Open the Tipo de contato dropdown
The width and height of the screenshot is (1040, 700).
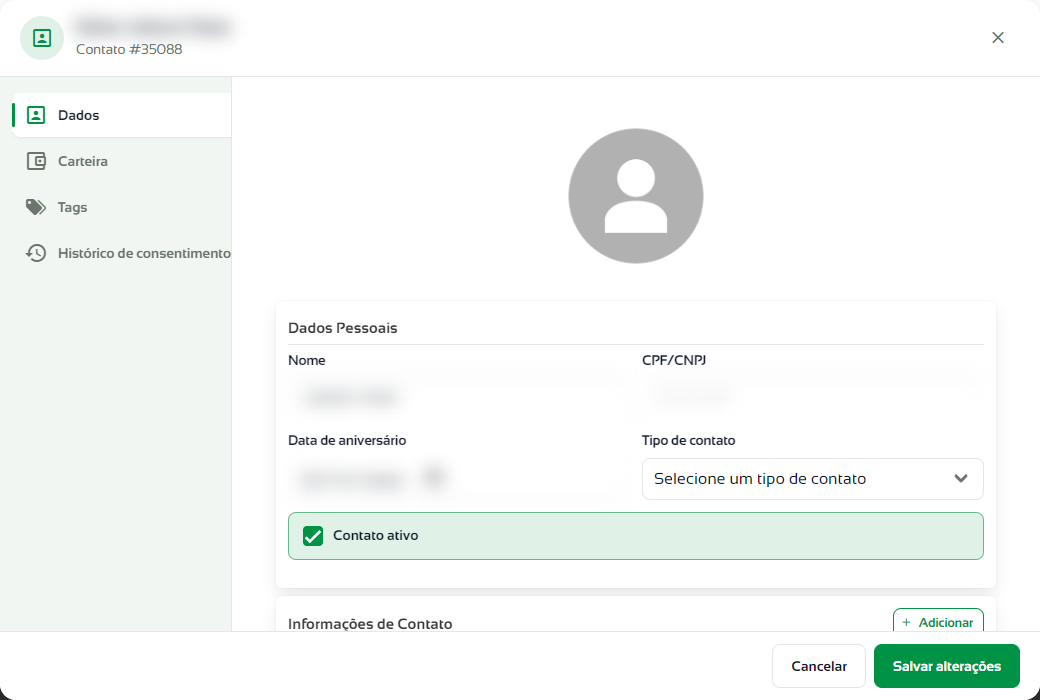click(x=812, y=479)
